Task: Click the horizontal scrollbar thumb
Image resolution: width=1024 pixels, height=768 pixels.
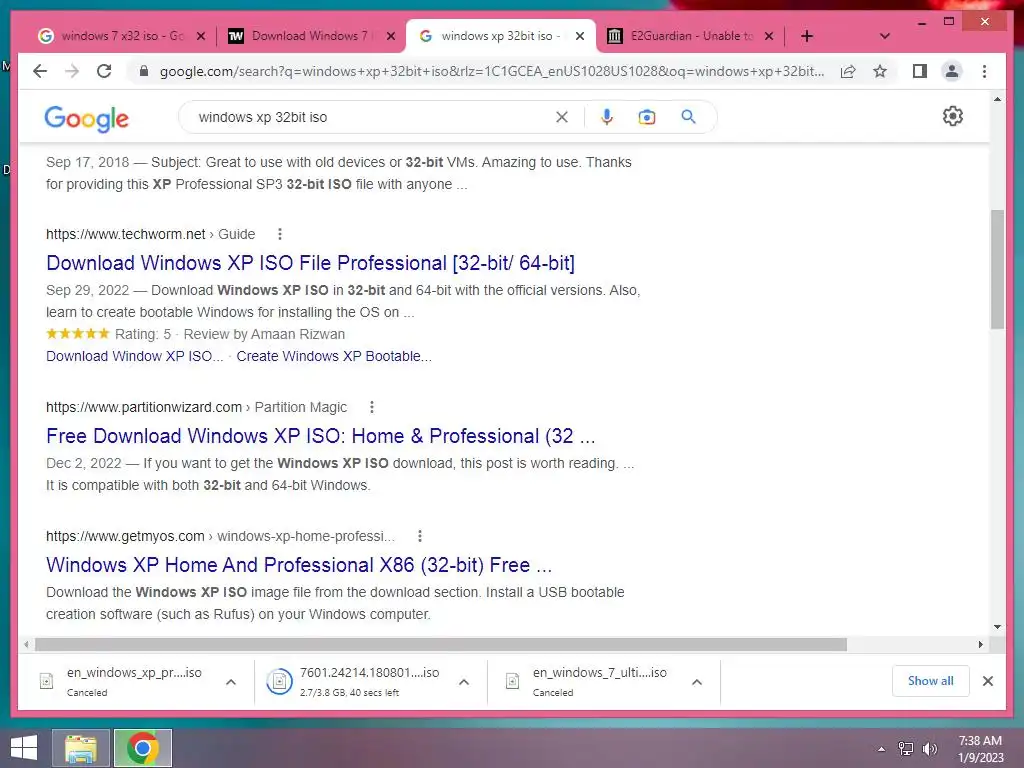Action: point(441,645)
